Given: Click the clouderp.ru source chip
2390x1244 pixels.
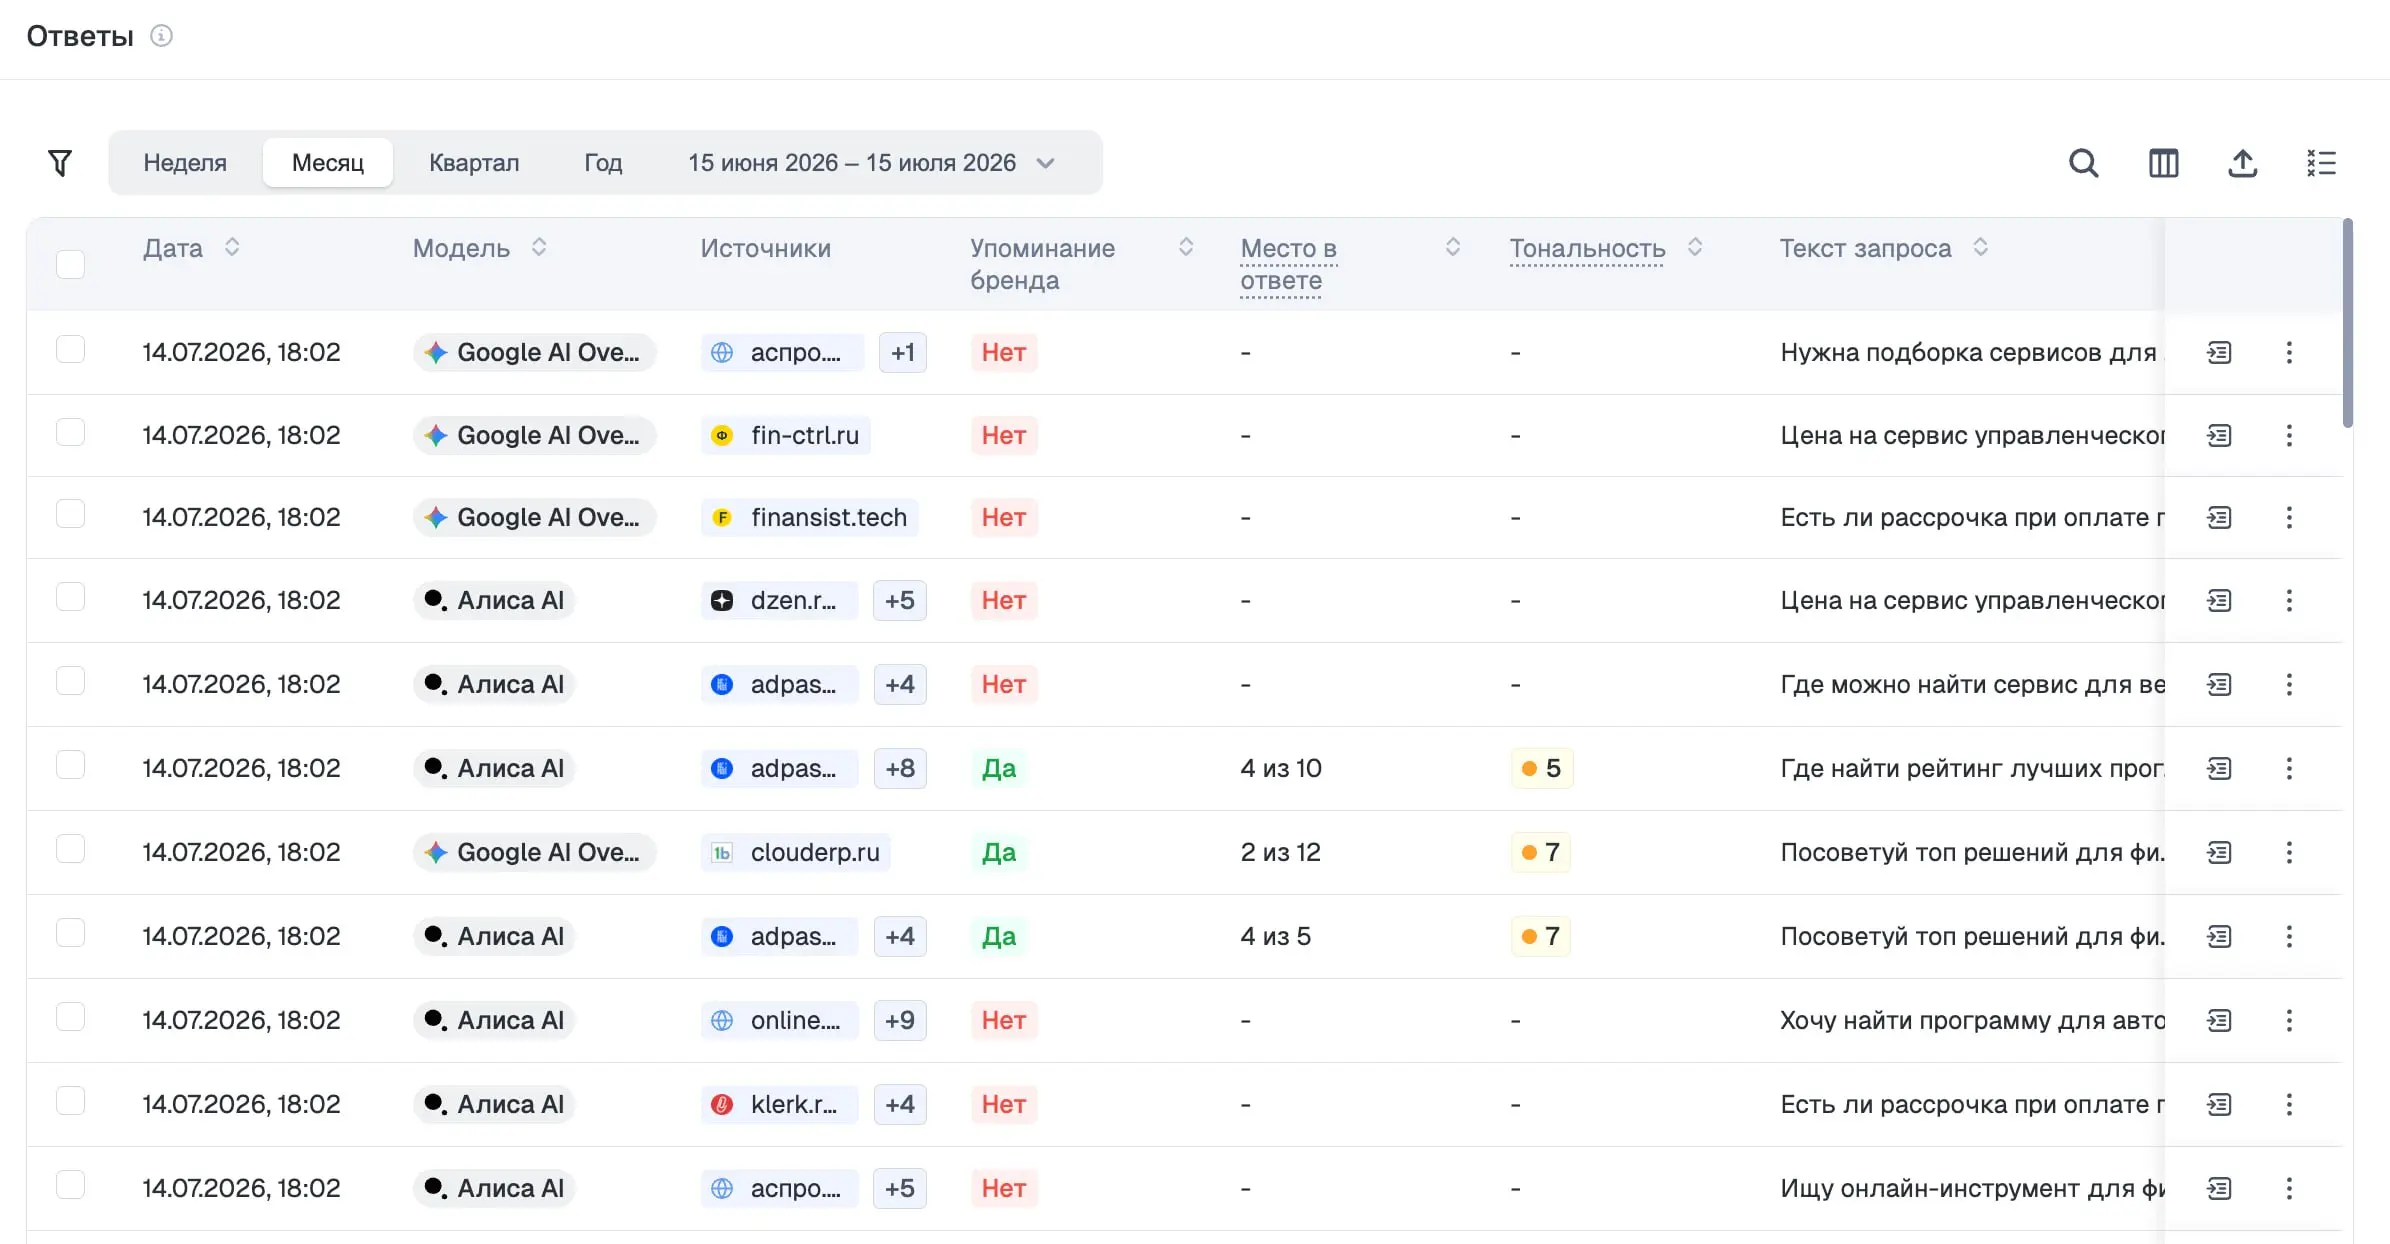Looking at the screenshot, I should click(796, 852).
